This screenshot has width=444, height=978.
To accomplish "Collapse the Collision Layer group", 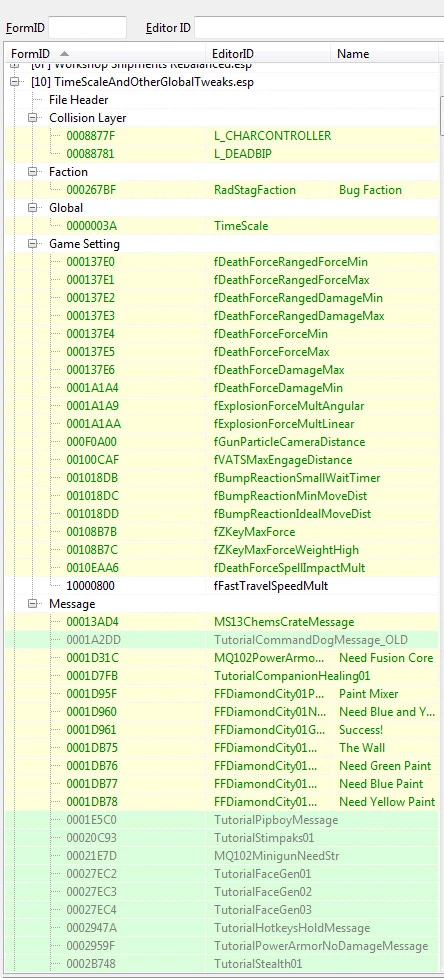I will [x=32, y=118].
